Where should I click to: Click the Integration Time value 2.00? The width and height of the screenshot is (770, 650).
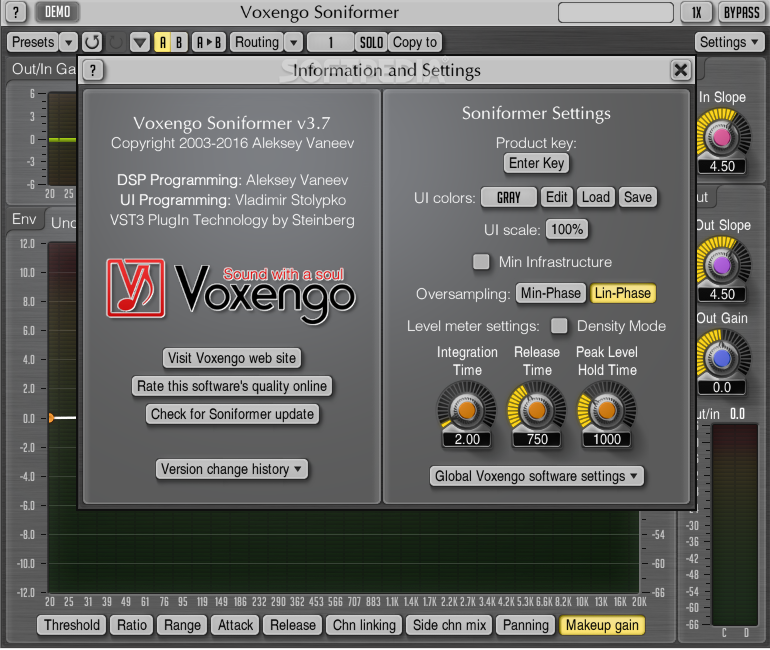(467, 439)
